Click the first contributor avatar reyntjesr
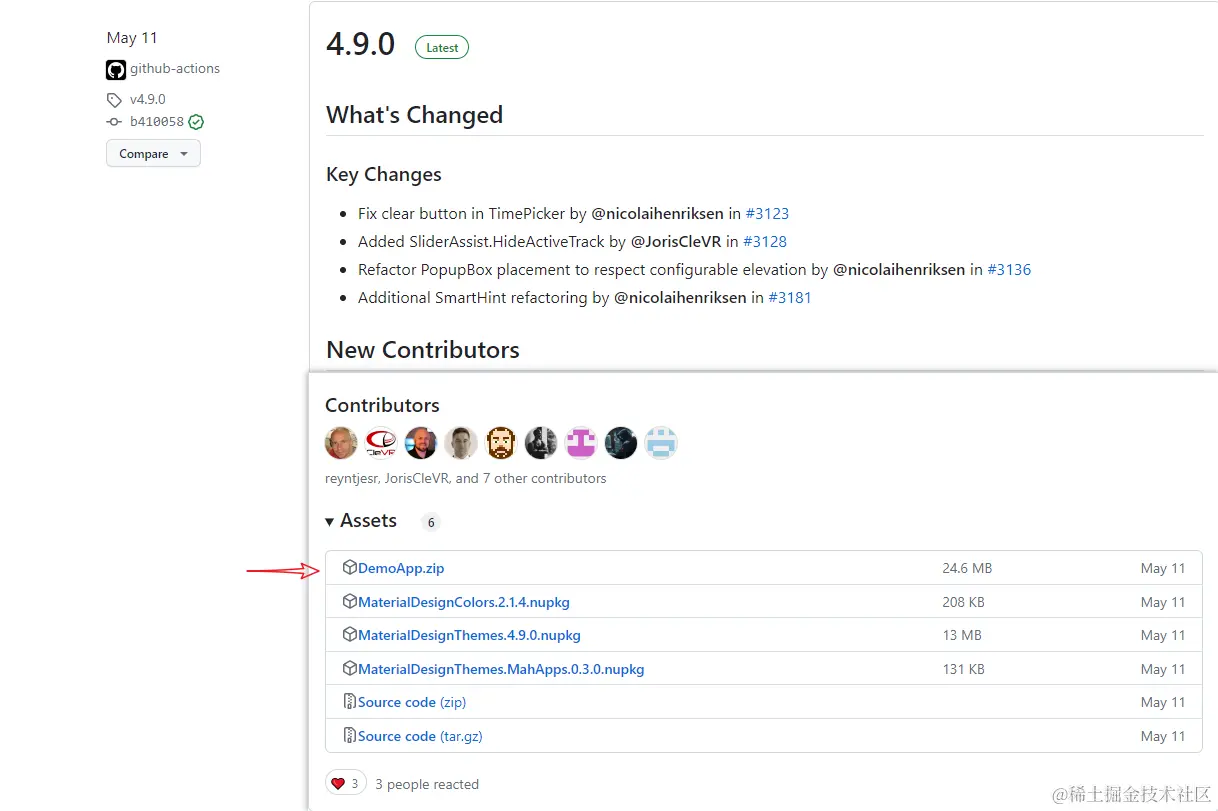1218x811 pixels. pyautogui.click(x=341, y=443)
